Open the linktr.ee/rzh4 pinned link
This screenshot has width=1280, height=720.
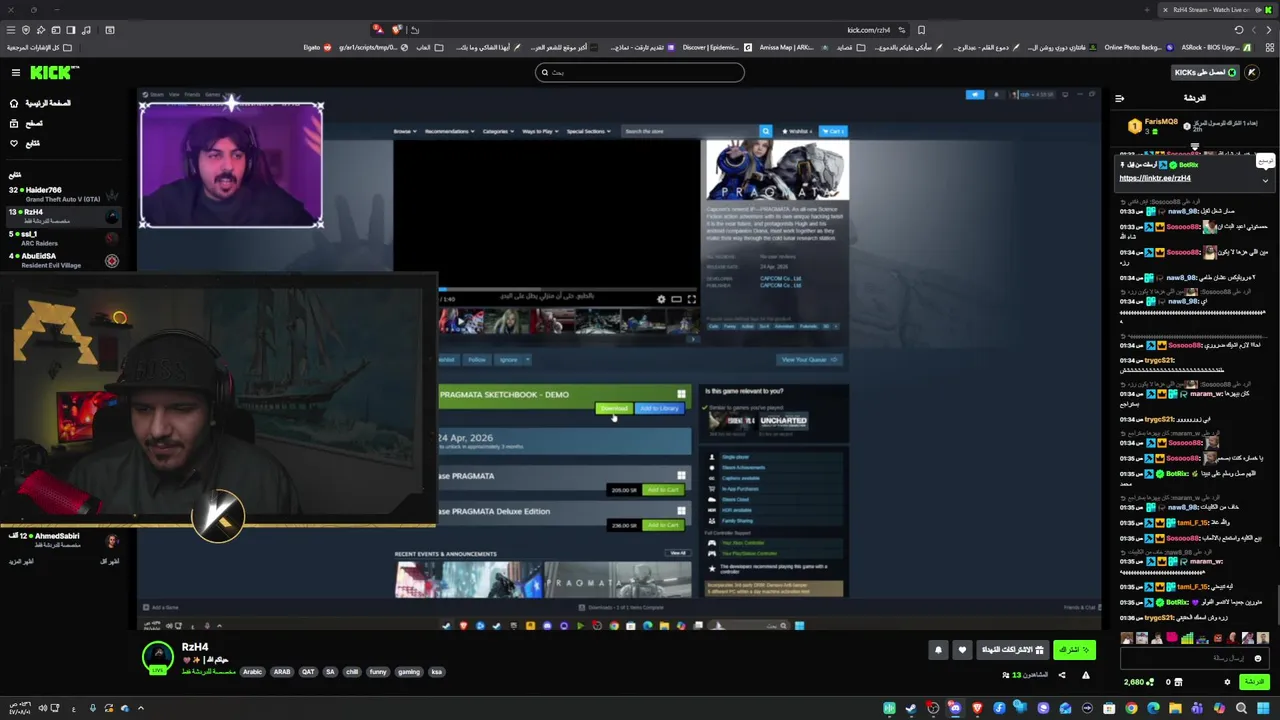coord(1155,178)
